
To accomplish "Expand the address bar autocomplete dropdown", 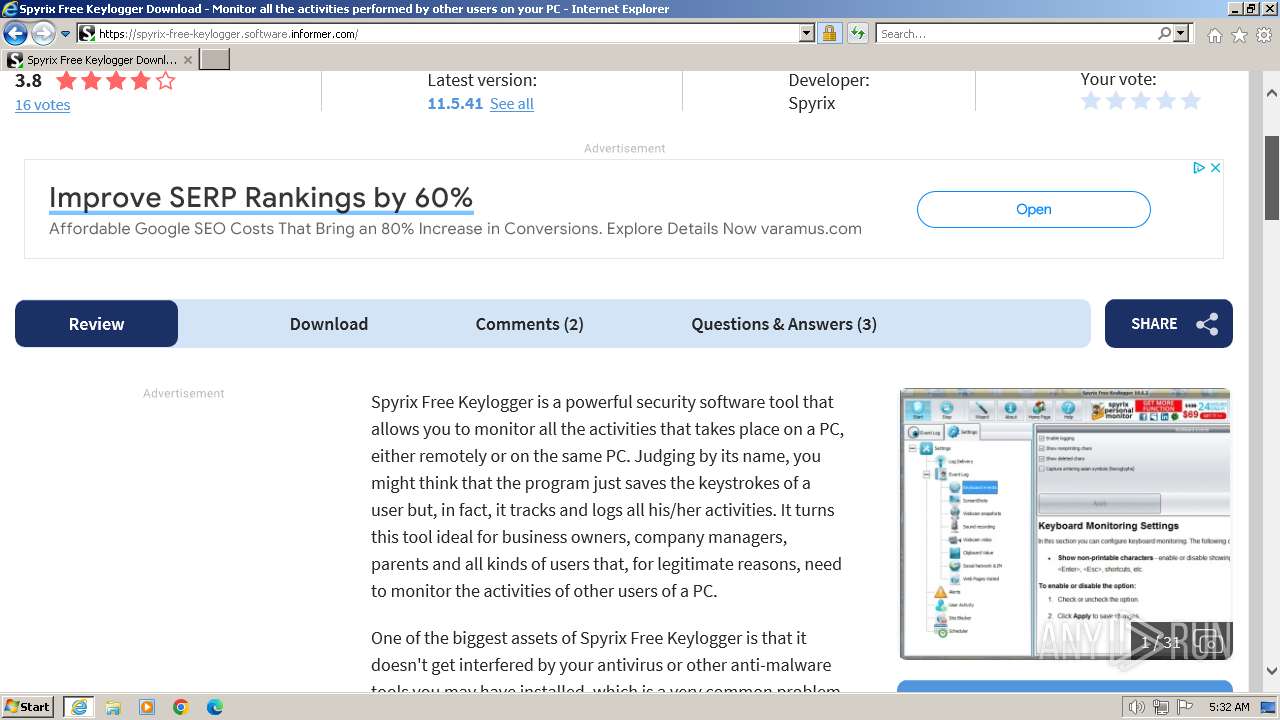I will point(807,33).
